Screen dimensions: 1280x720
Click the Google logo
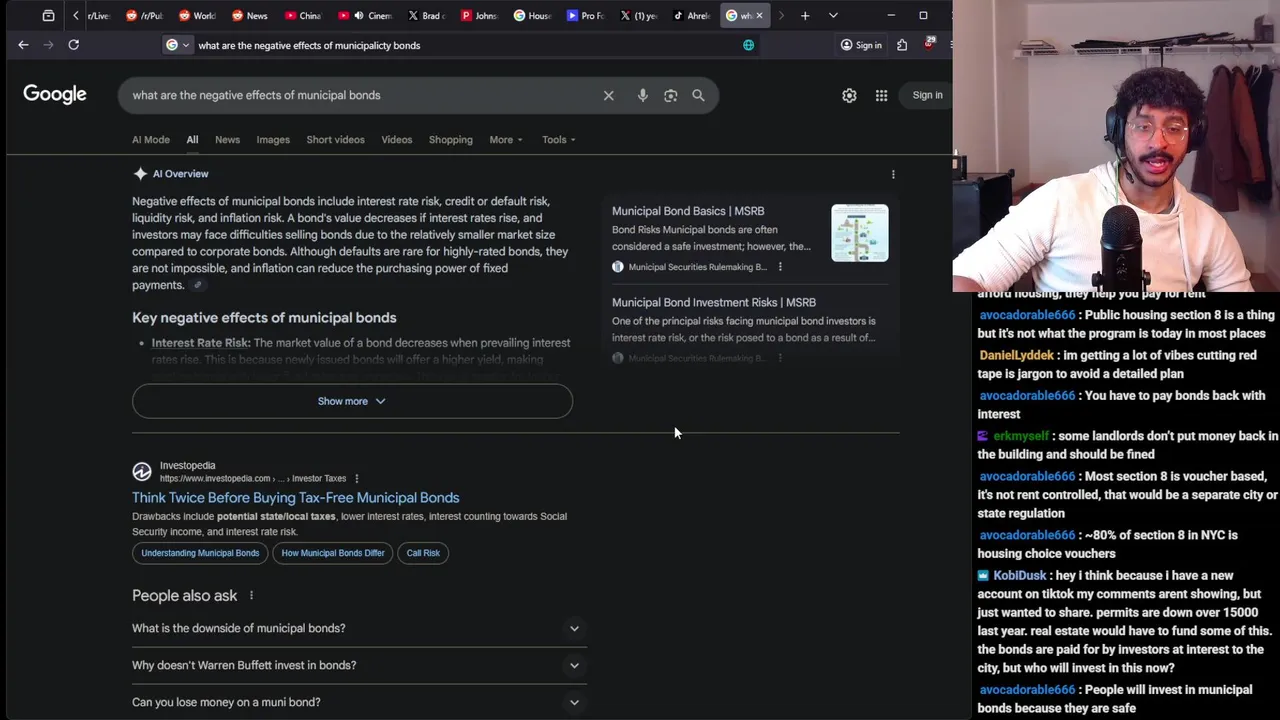(x=55, y=94)
